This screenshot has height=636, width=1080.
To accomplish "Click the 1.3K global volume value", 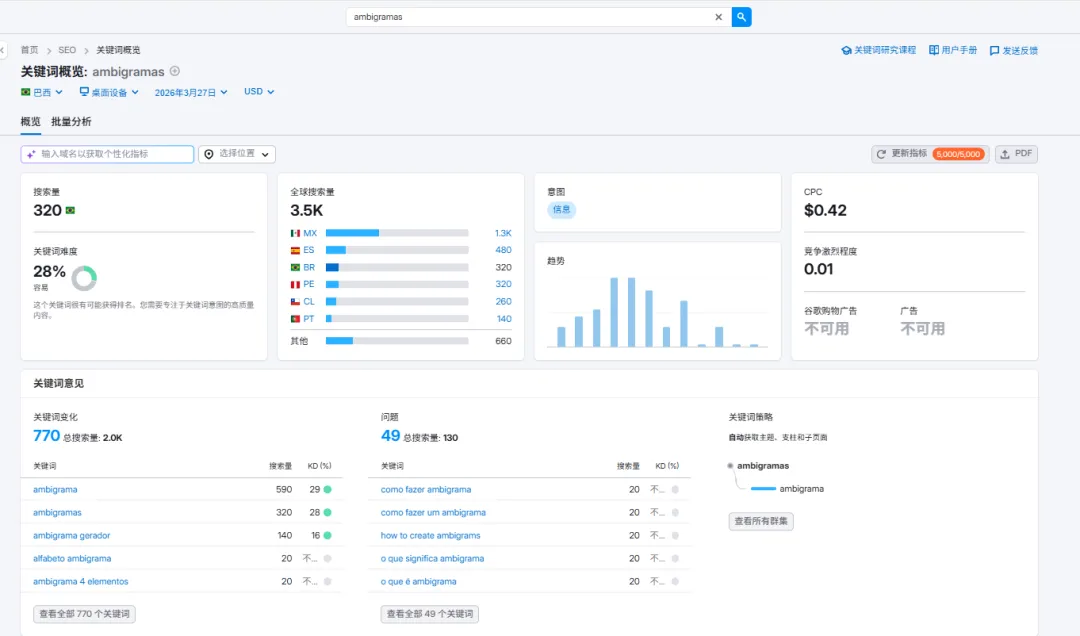I will click(x=503, y=233).
